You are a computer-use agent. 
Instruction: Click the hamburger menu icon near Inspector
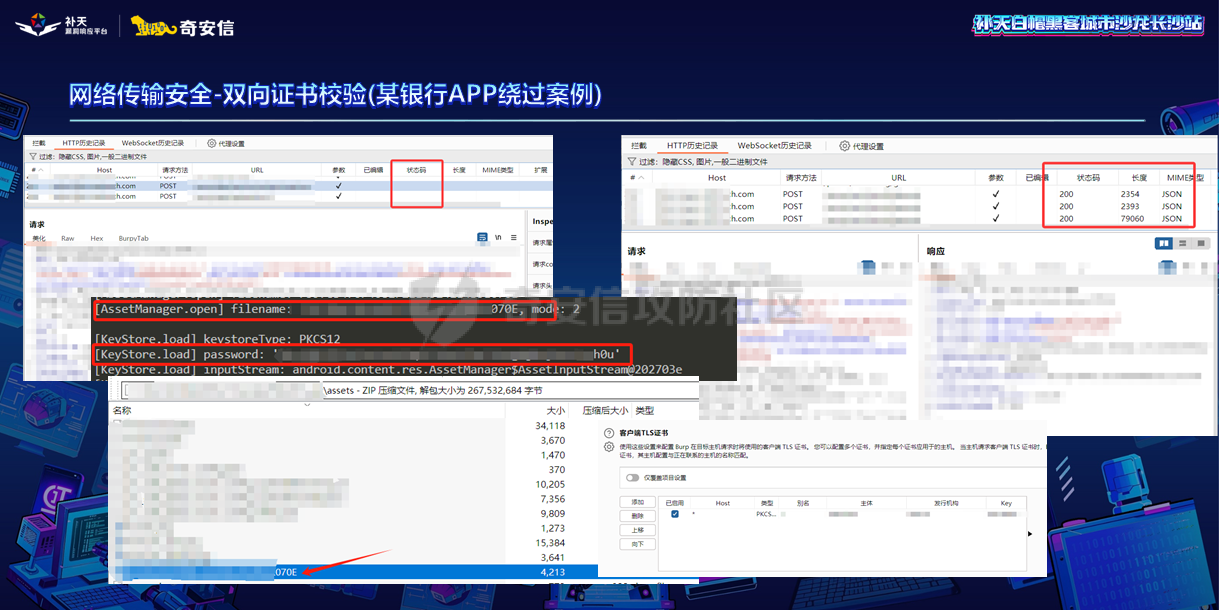514,237
